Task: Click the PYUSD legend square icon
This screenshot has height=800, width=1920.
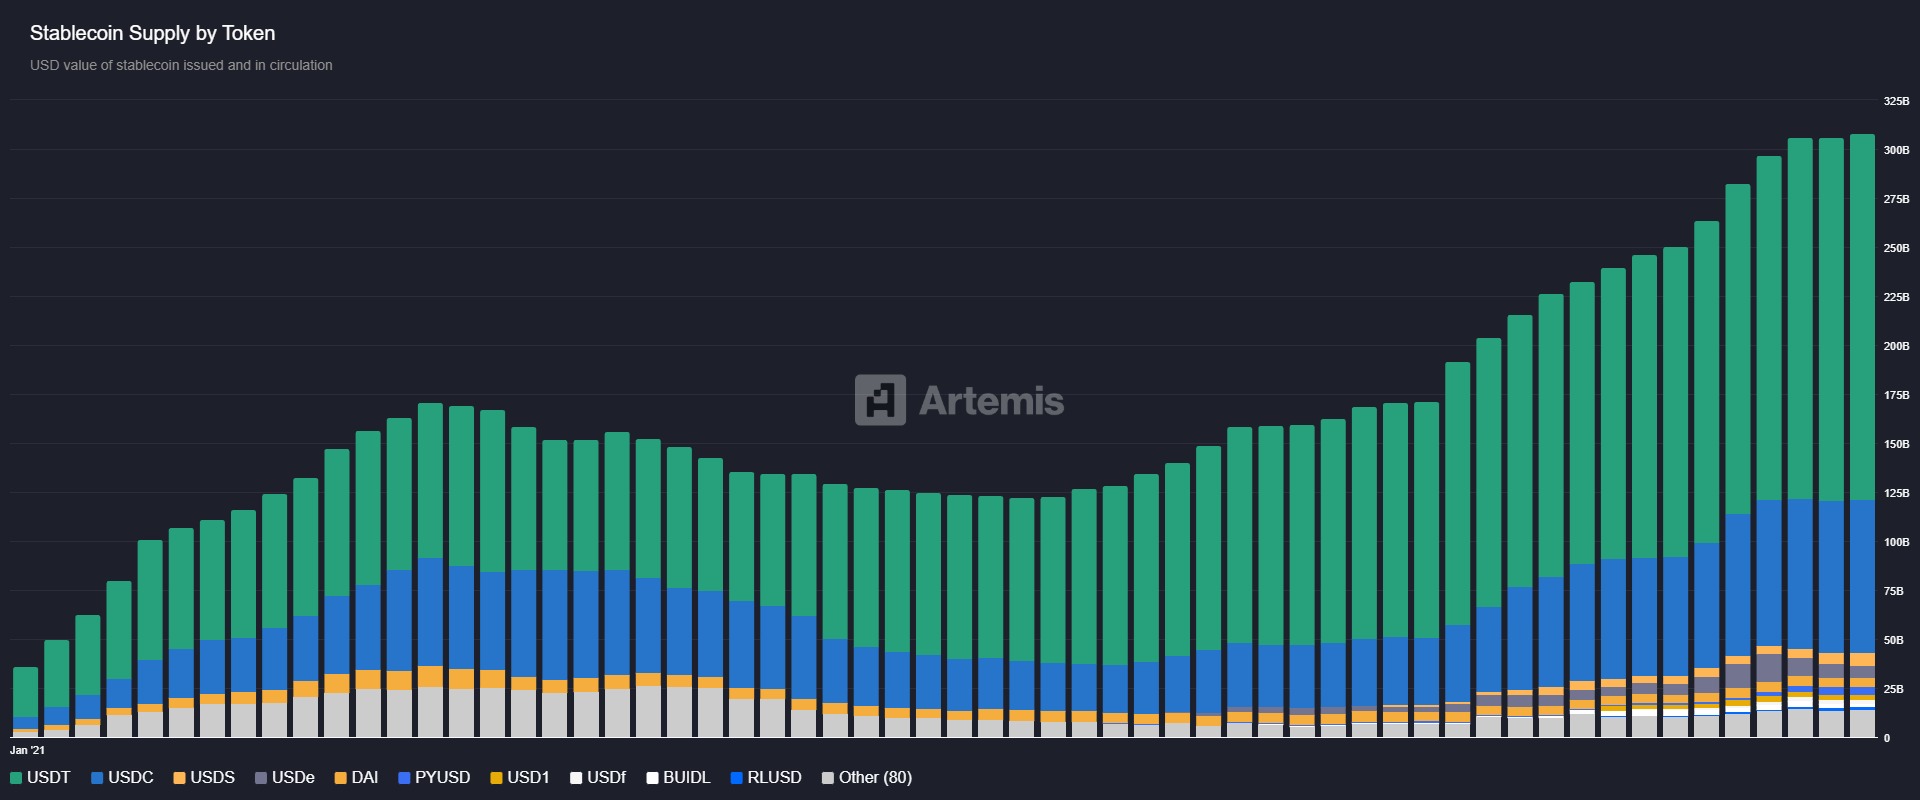Action: tap(404, 778)
